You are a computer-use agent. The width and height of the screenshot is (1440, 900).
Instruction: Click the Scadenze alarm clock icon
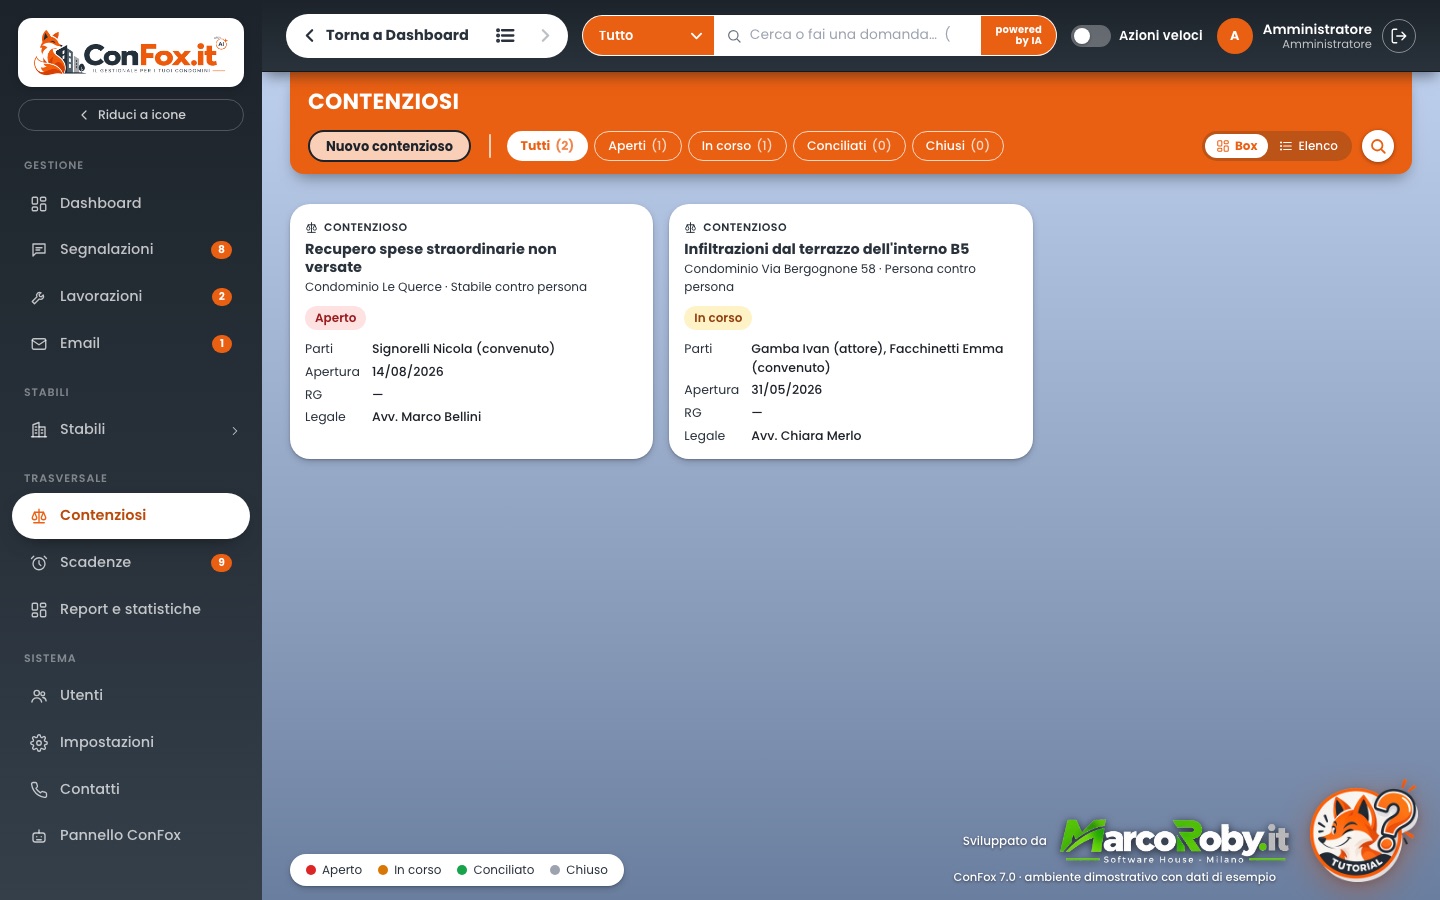pyautogui.click(x=39, y=563)
